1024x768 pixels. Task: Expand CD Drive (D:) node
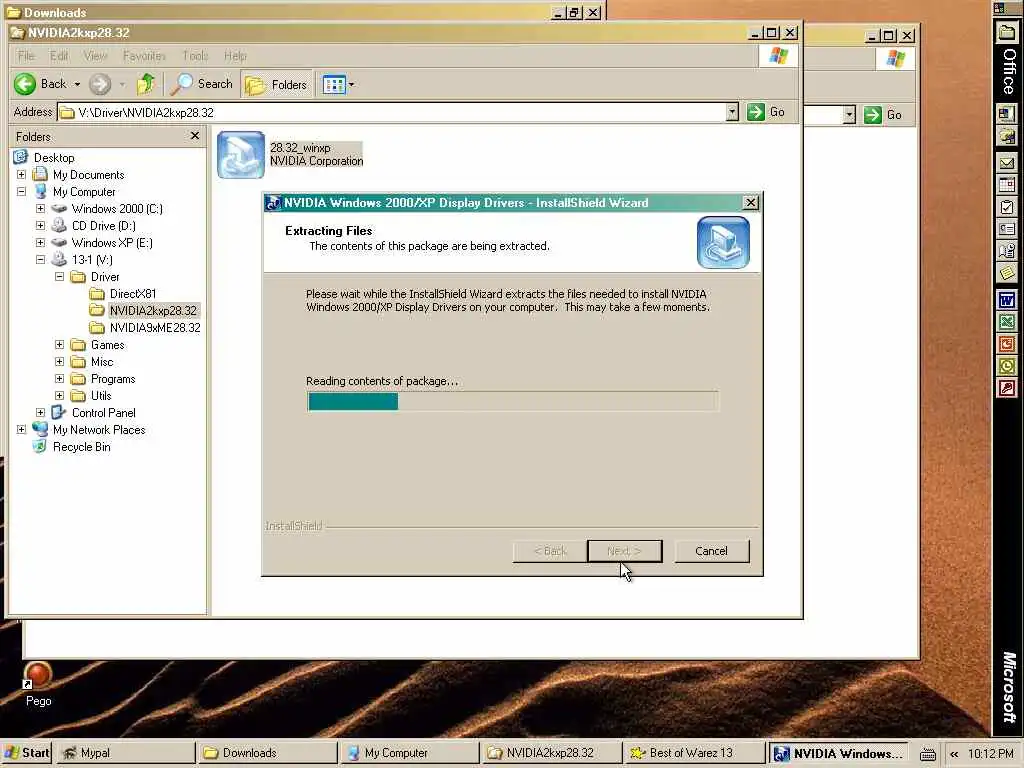[40, 225]
